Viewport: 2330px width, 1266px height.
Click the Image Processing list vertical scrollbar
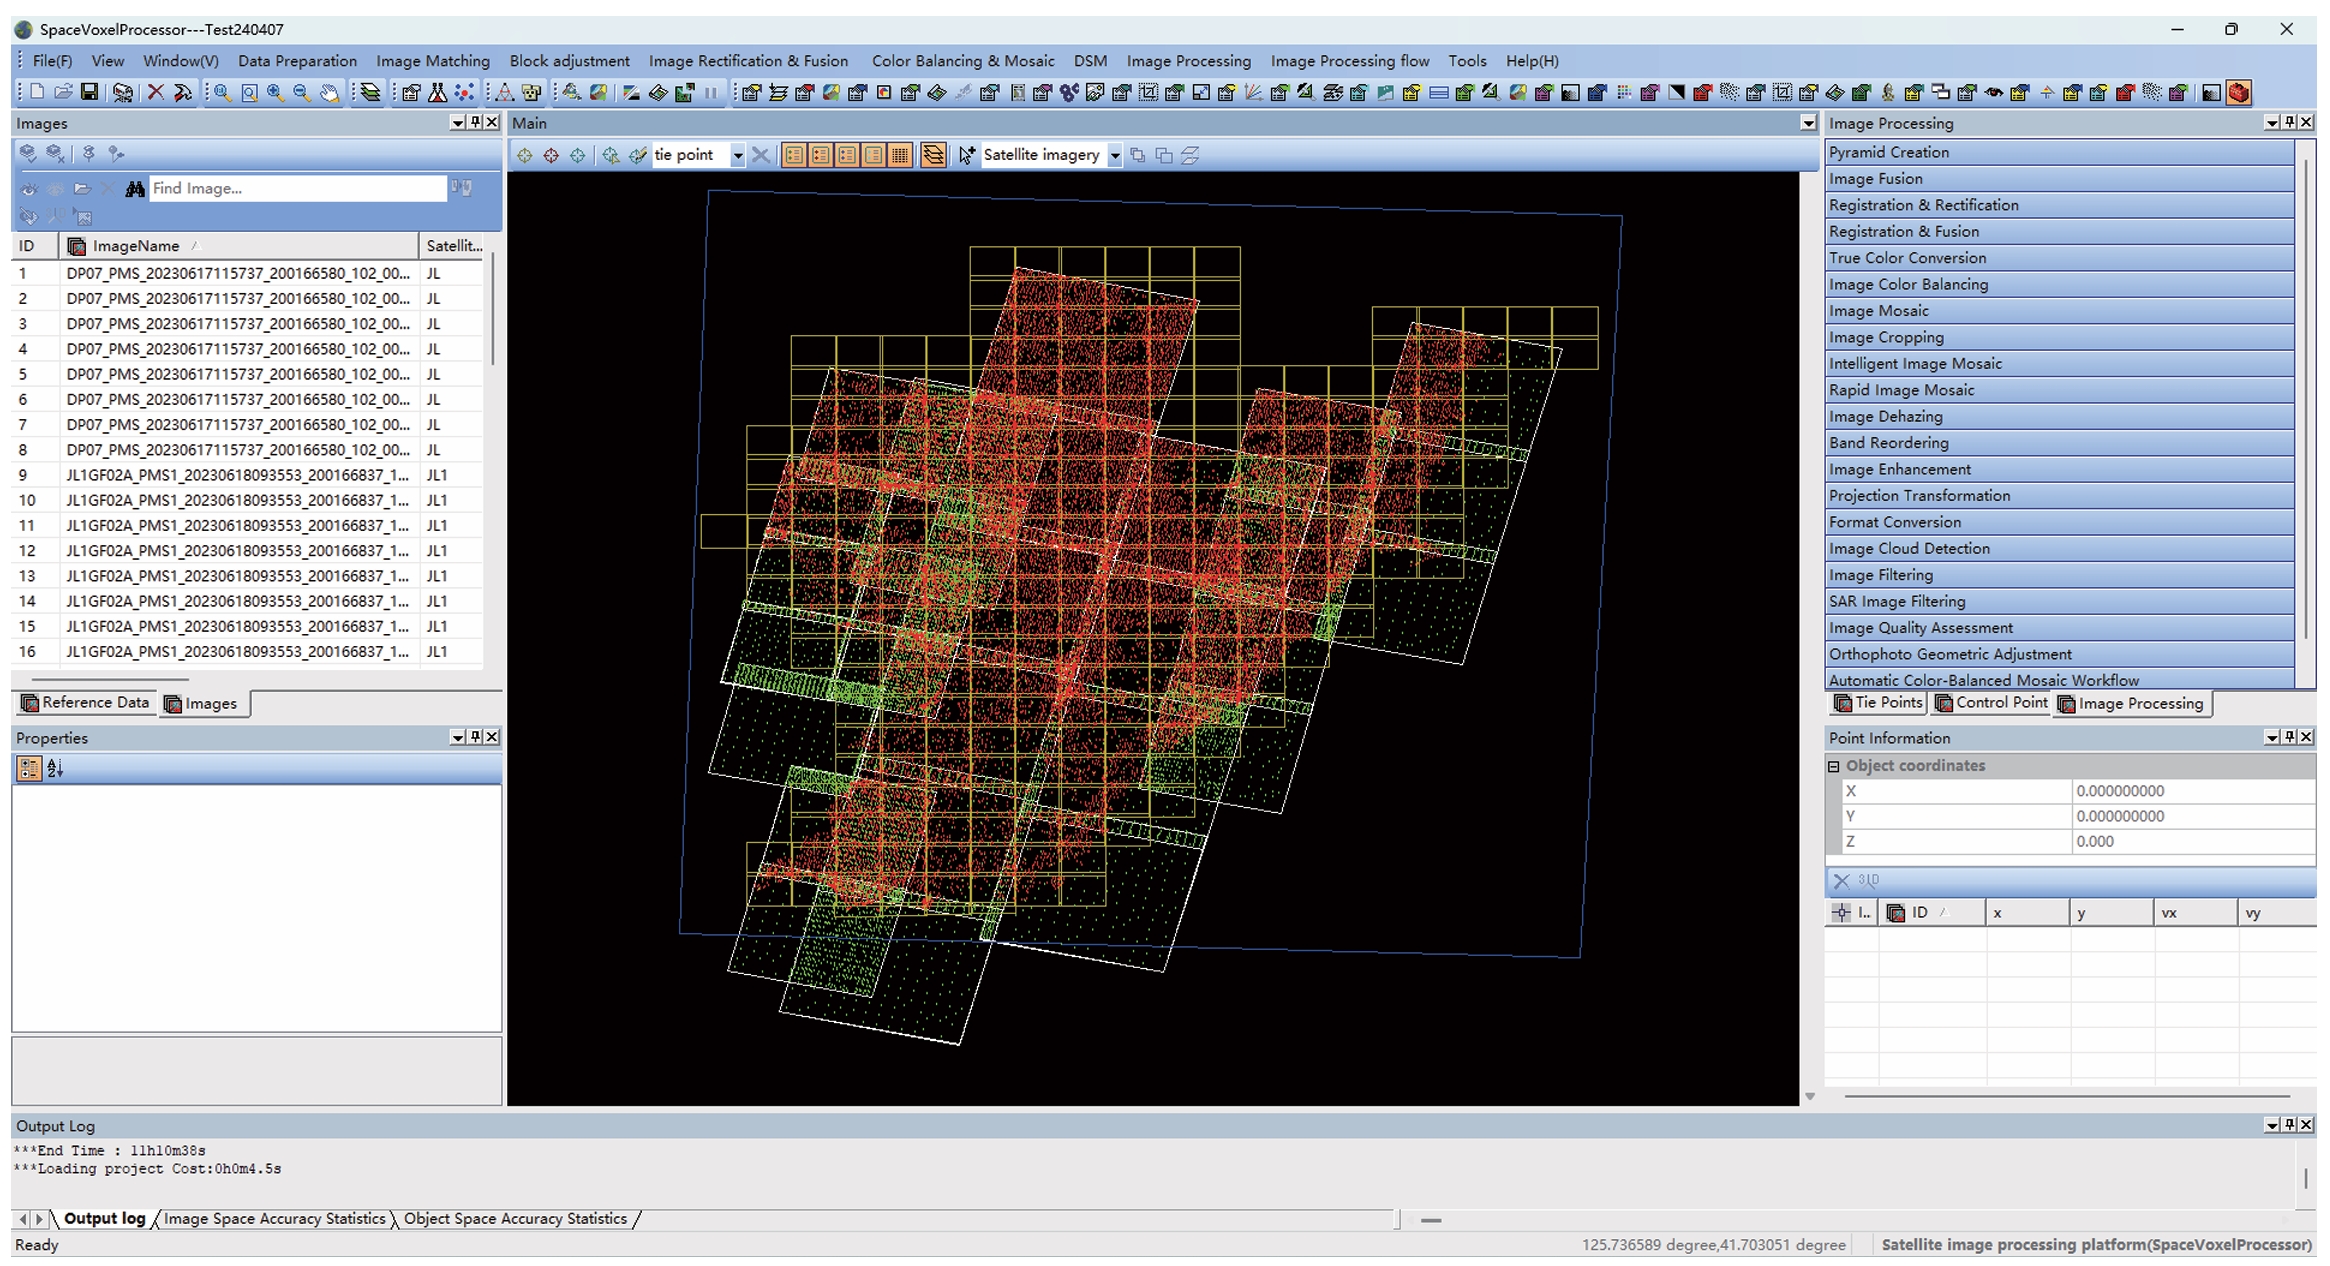point(2305,400)
